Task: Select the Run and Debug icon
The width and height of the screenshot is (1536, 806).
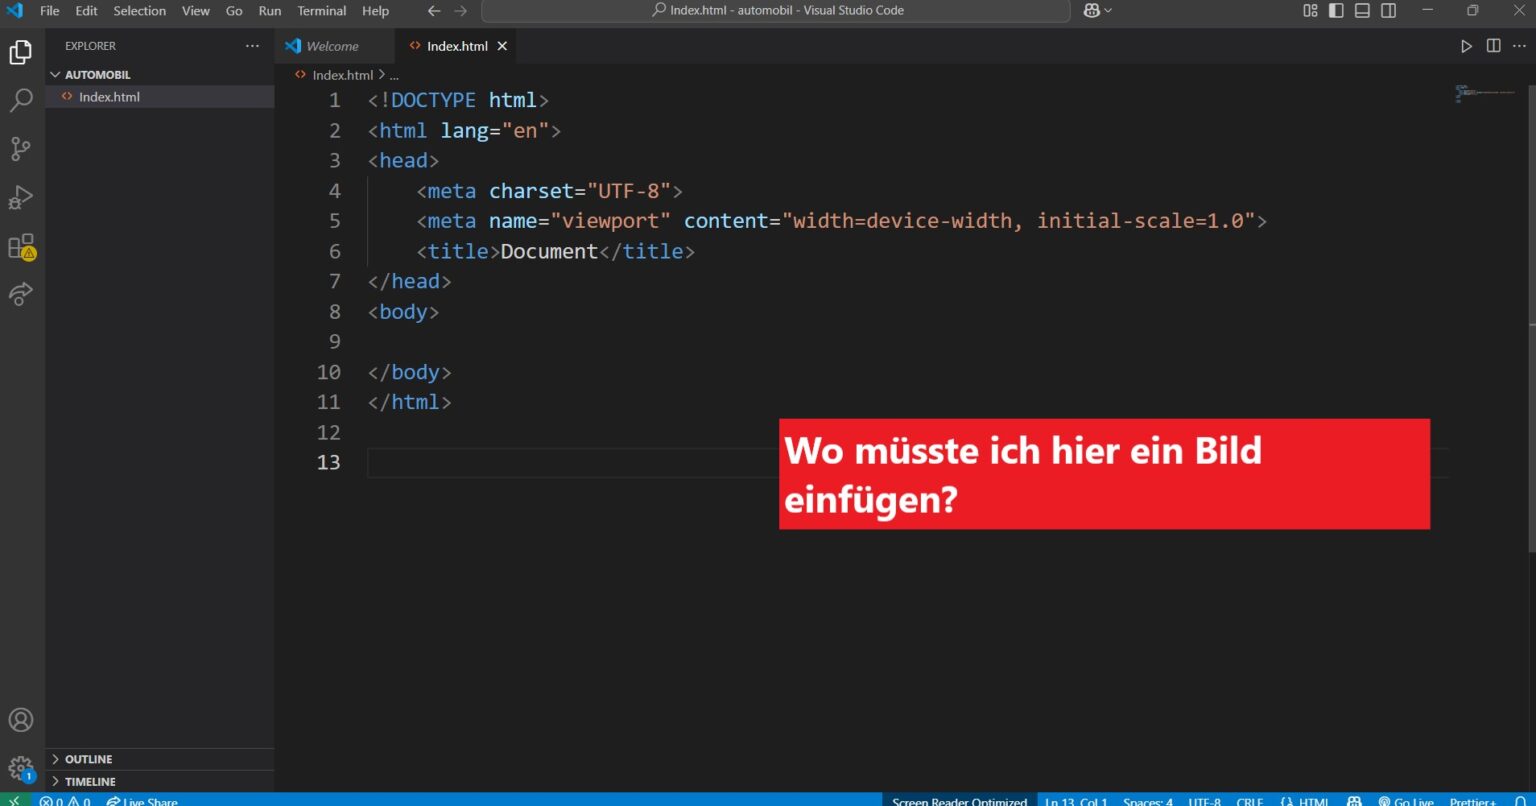Action: tap(20, 197)
